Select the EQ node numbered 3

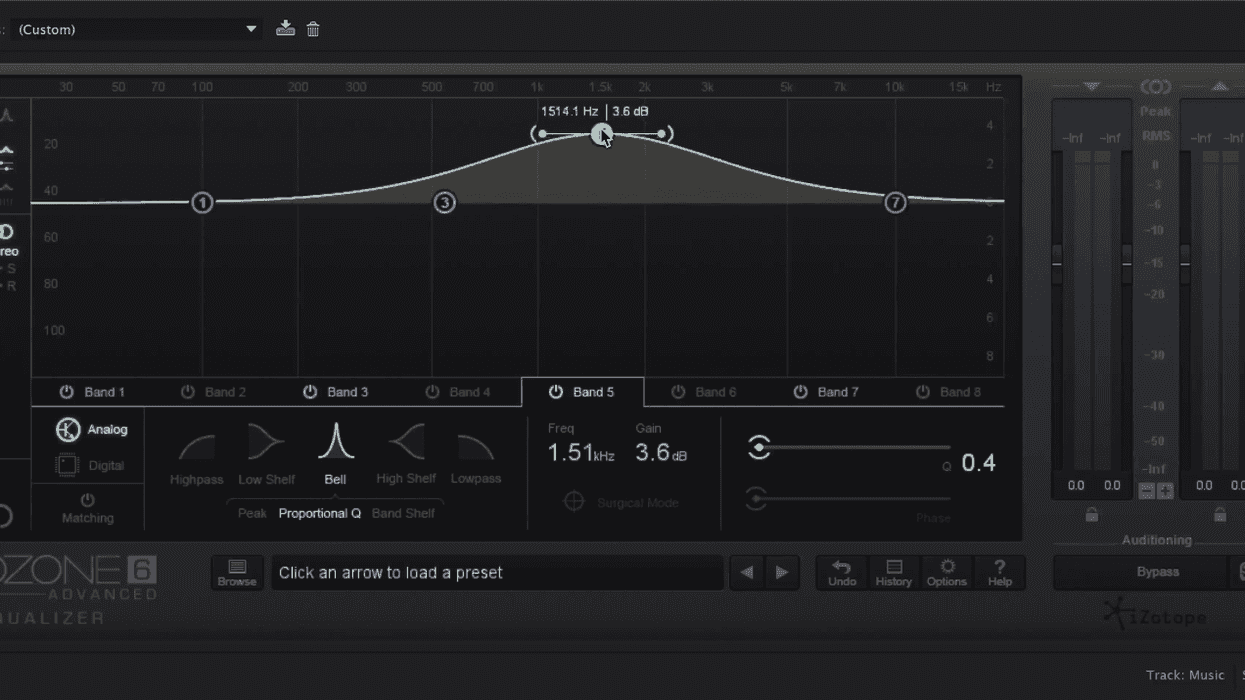click(x=444, y=202)
